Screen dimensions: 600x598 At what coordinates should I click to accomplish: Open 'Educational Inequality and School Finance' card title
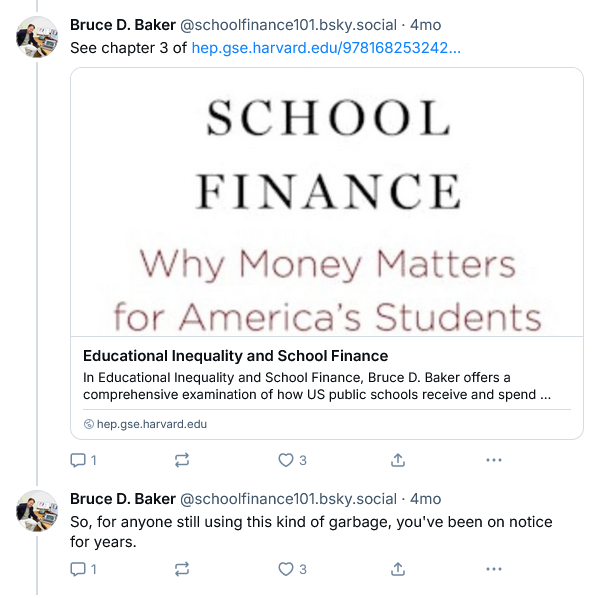coord(235,356)
